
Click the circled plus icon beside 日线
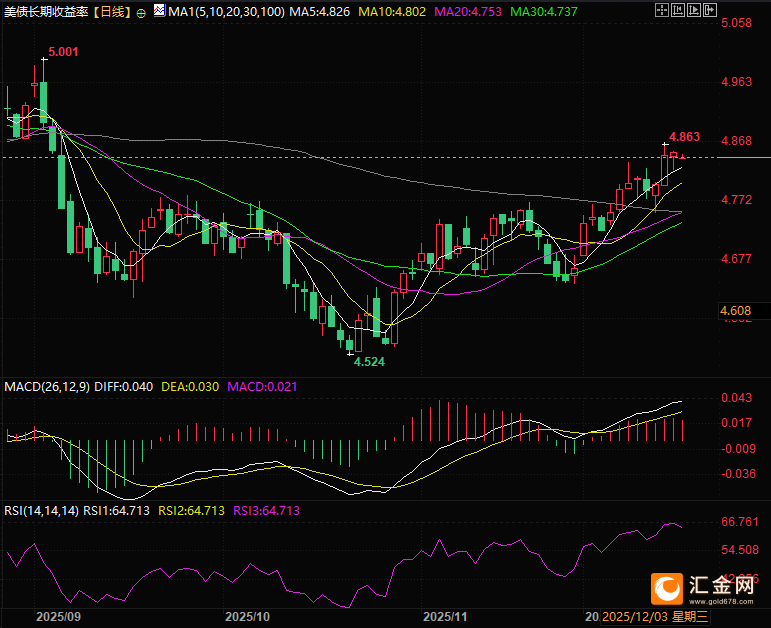[x=141, y=13]
